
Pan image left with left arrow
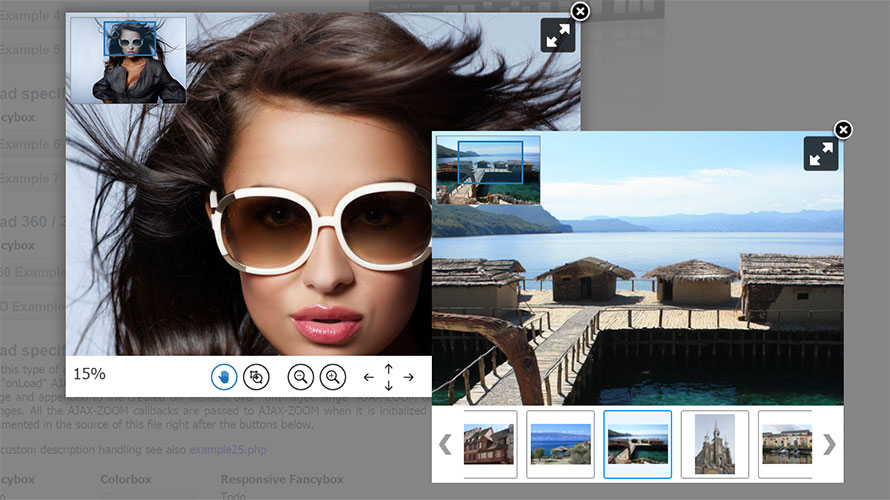pyautogui.click(x=368, y=377)
